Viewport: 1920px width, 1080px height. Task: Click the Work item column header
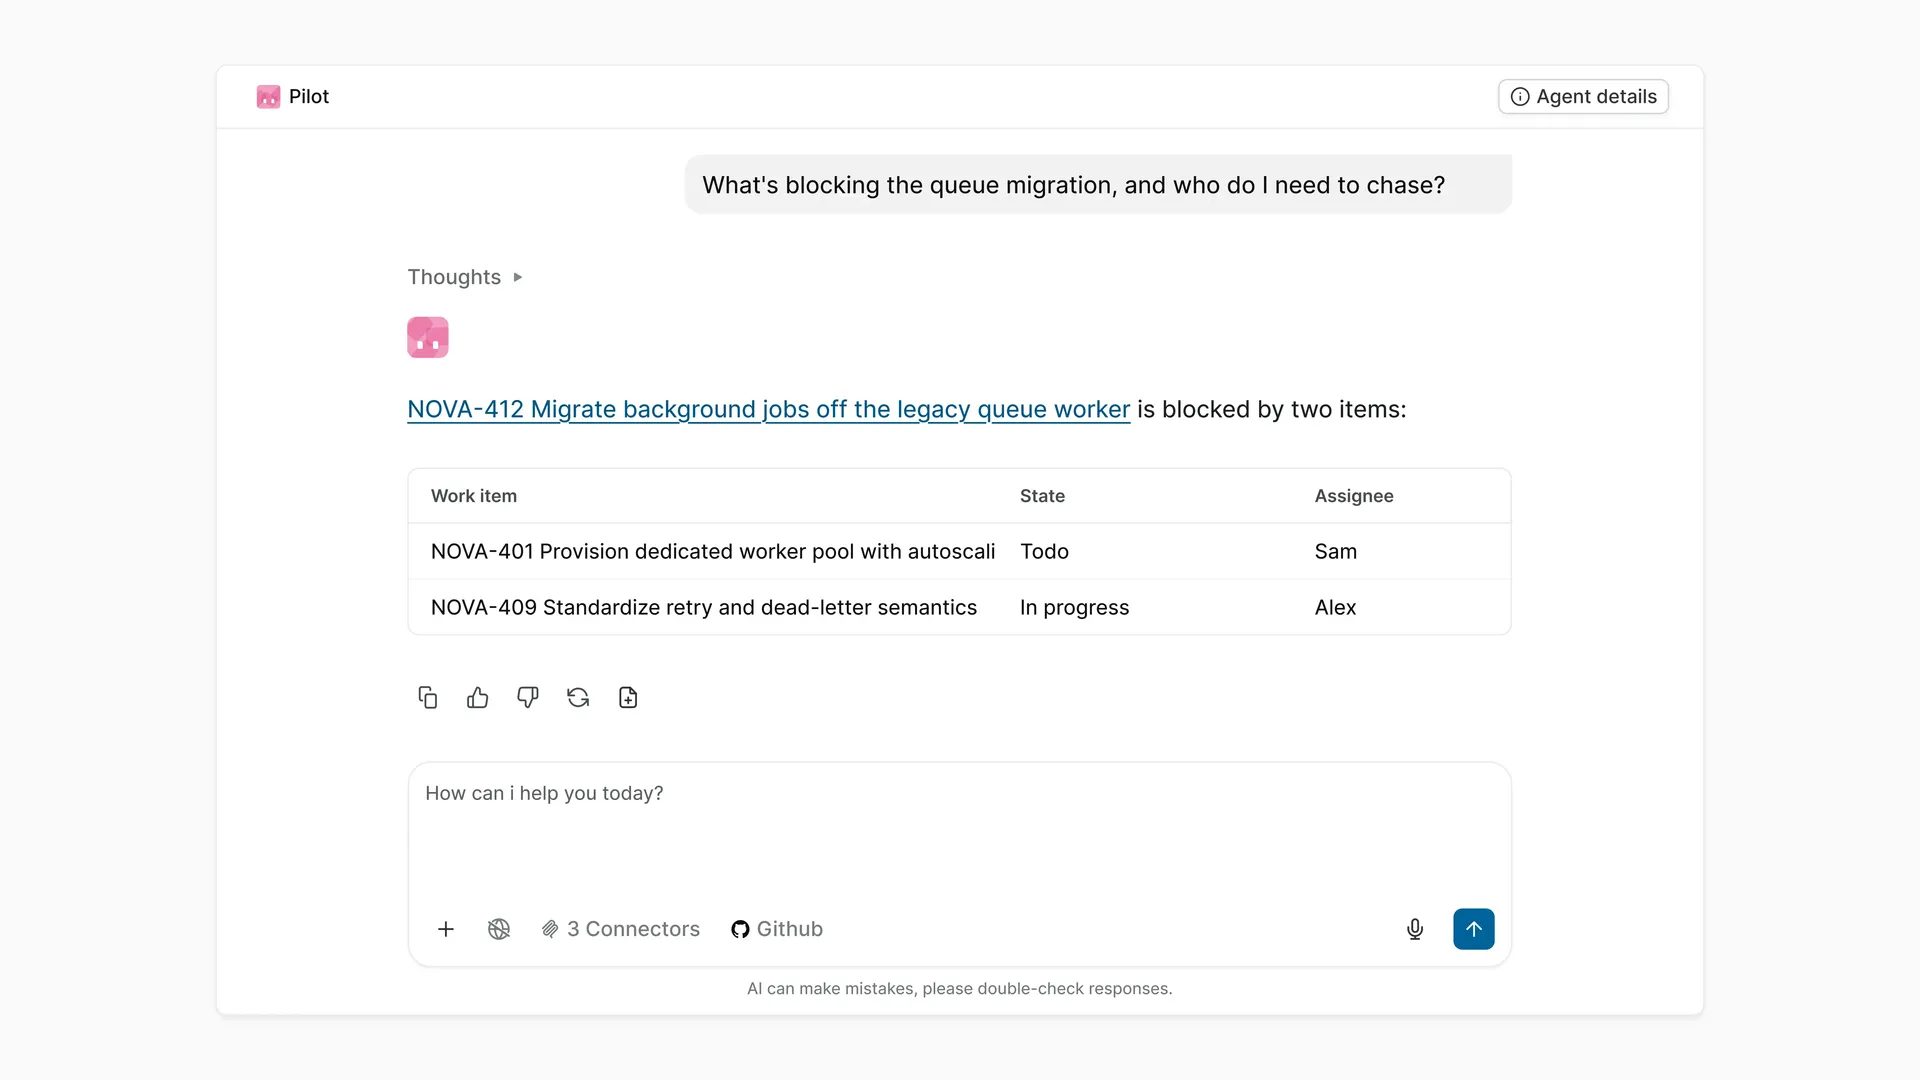pyautogui.click(x=474, y=496)
